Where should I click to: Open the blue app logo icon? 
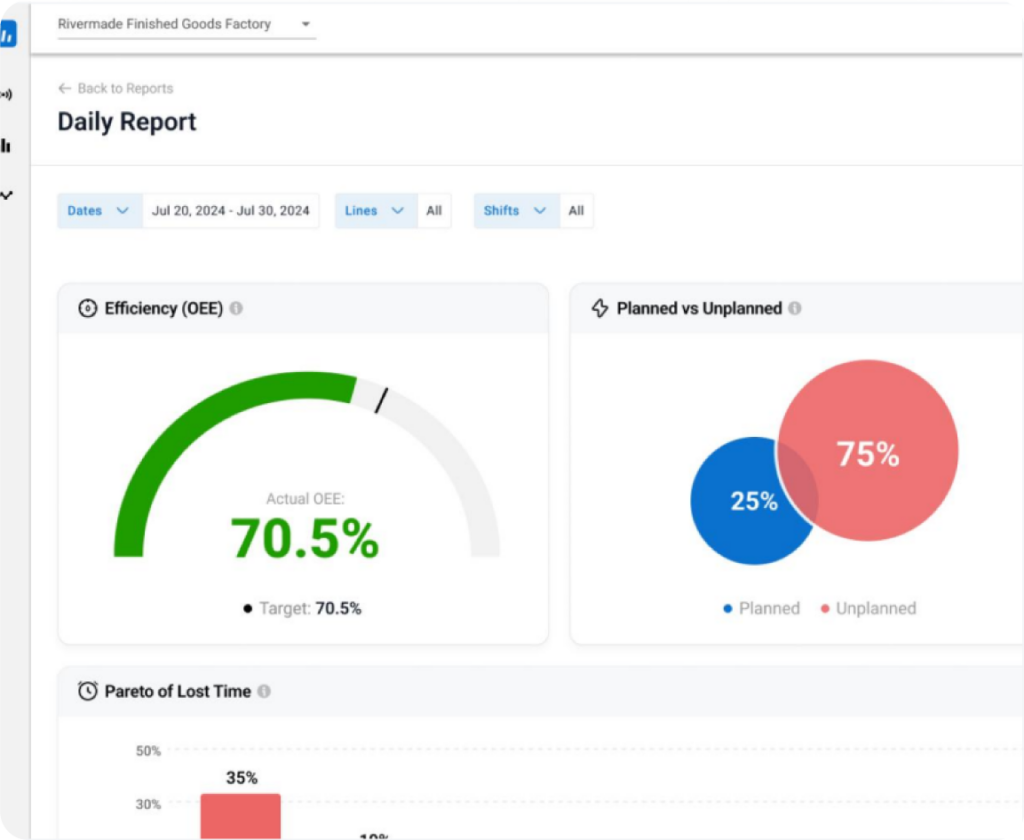[8, 34]
